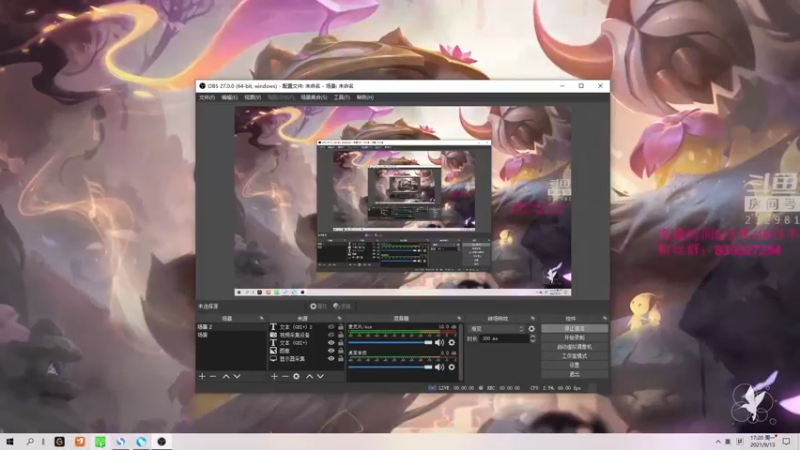Screen dimensions: 800x450
Task: Toggle visibility of 视频采集设备 source
Action: [331, 335]
